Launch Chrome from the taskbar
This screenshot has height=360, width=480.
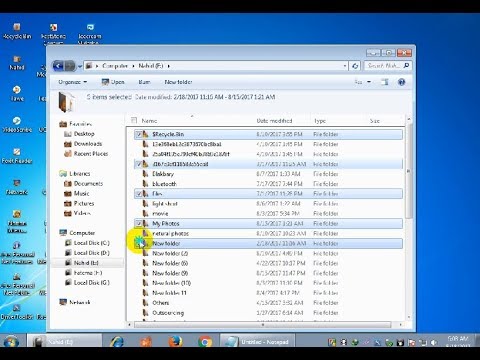pos(205,342)
